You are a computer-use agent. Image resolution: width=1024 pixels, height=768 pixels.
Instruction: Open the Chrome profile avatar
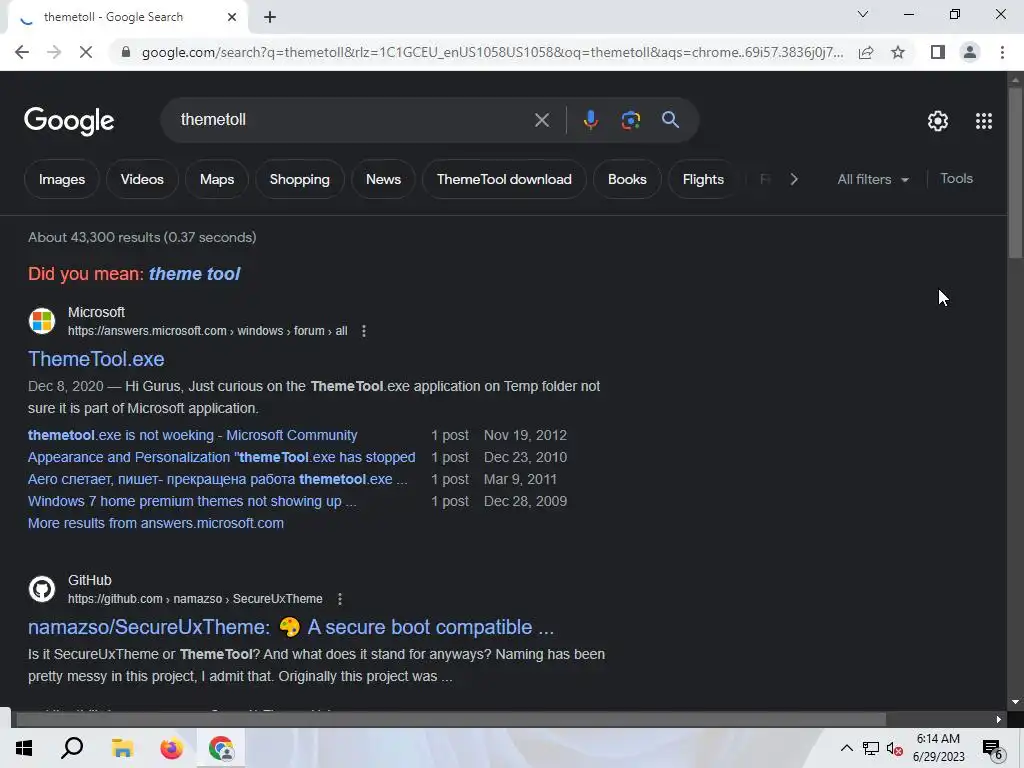click(x=970, y=52)
